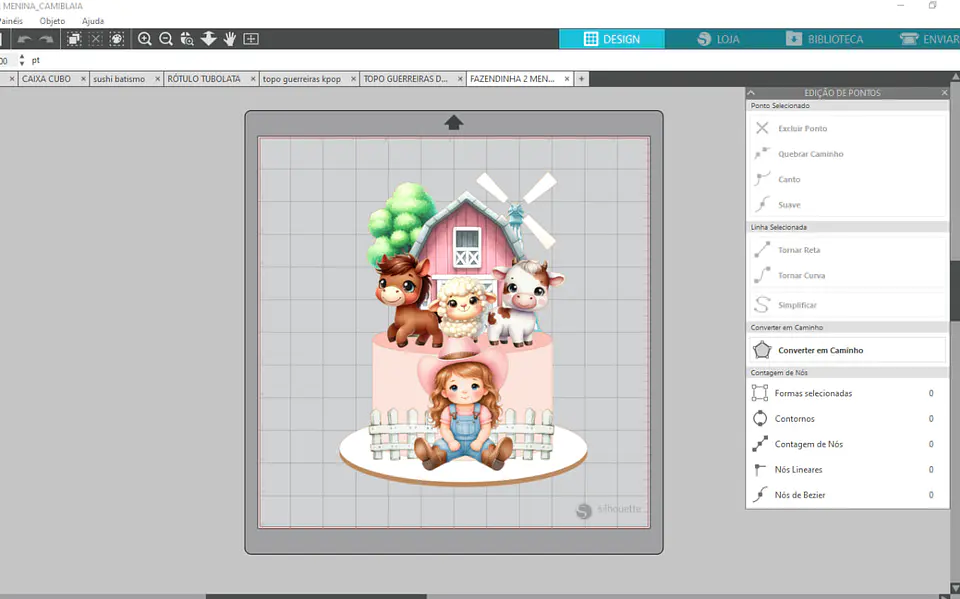
Task: Click the Nós Lineares icon
Action: pyautogui.click(x=760, y=469)
